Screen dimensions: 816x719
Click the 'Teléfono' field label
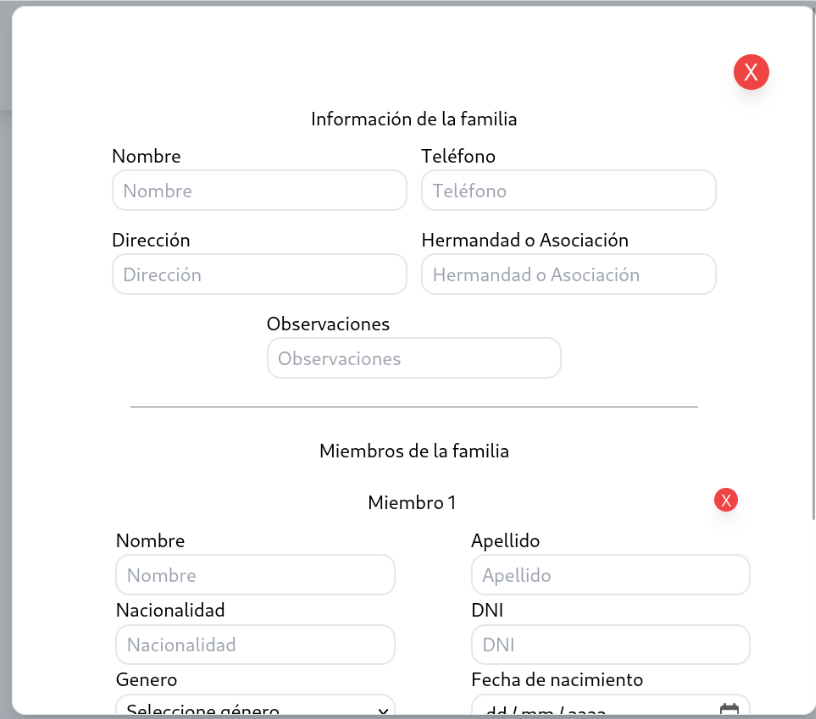(x=458, y=156)
